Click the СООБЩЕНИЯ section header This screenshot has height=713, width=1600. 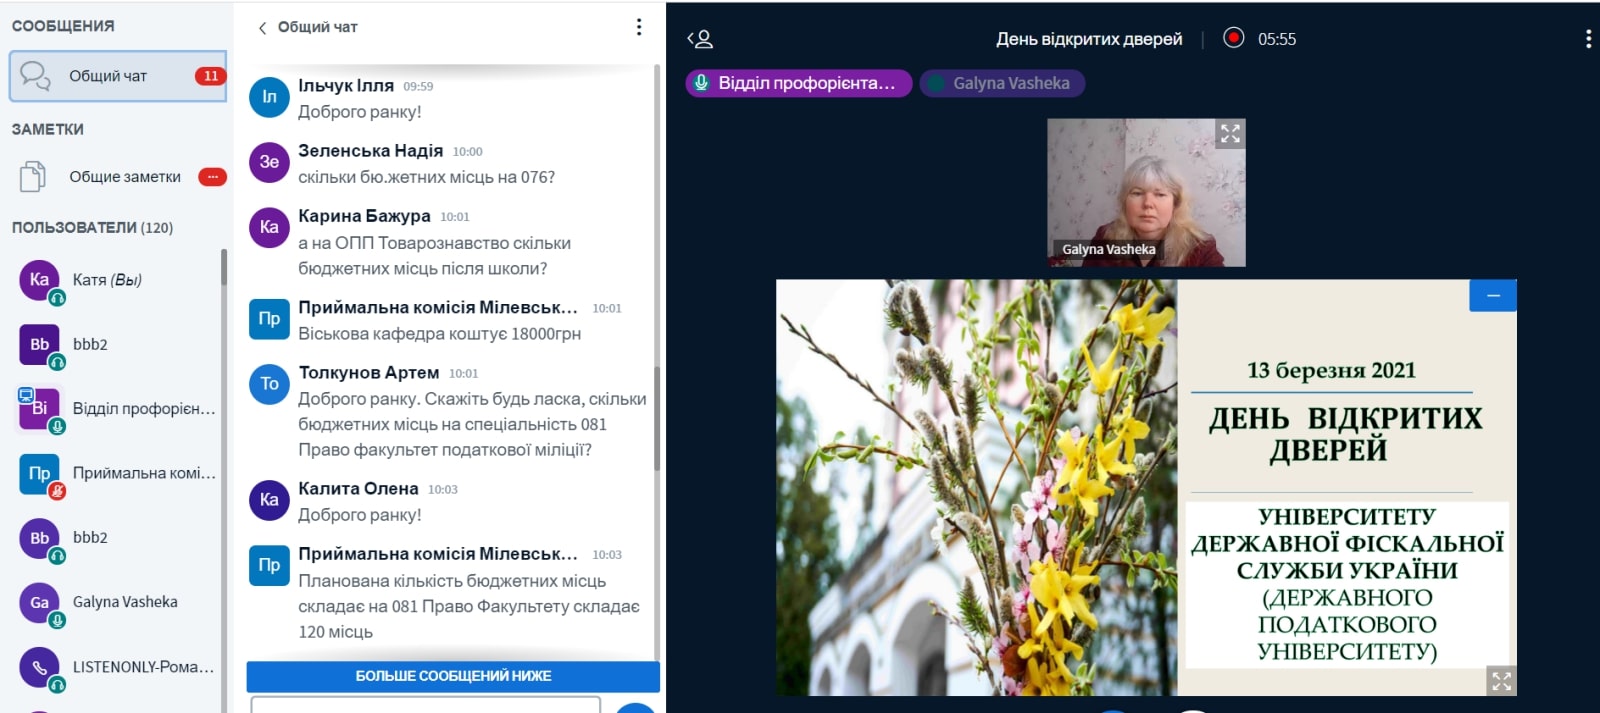(63, 26)
